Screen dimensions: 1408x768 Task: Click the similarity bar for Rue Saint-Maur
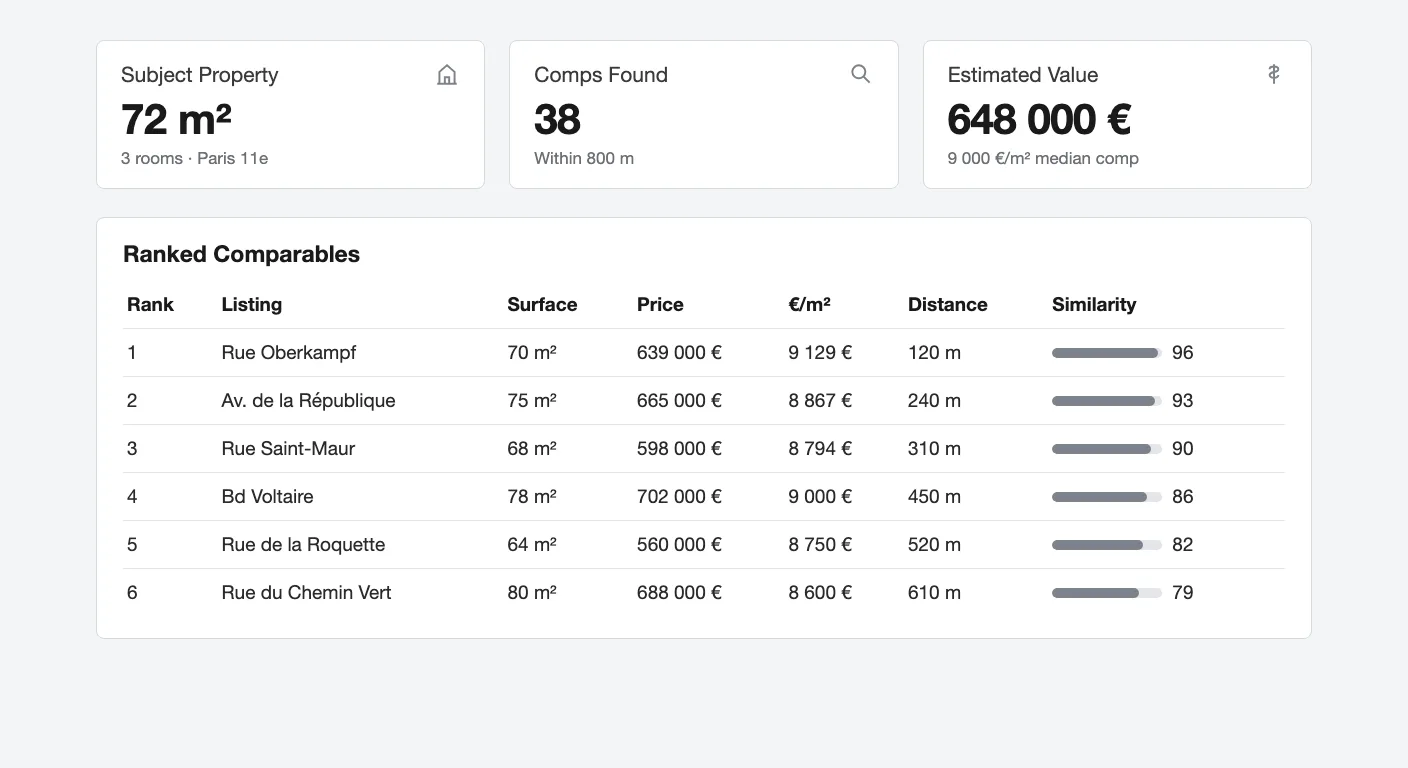[1107, 449]
